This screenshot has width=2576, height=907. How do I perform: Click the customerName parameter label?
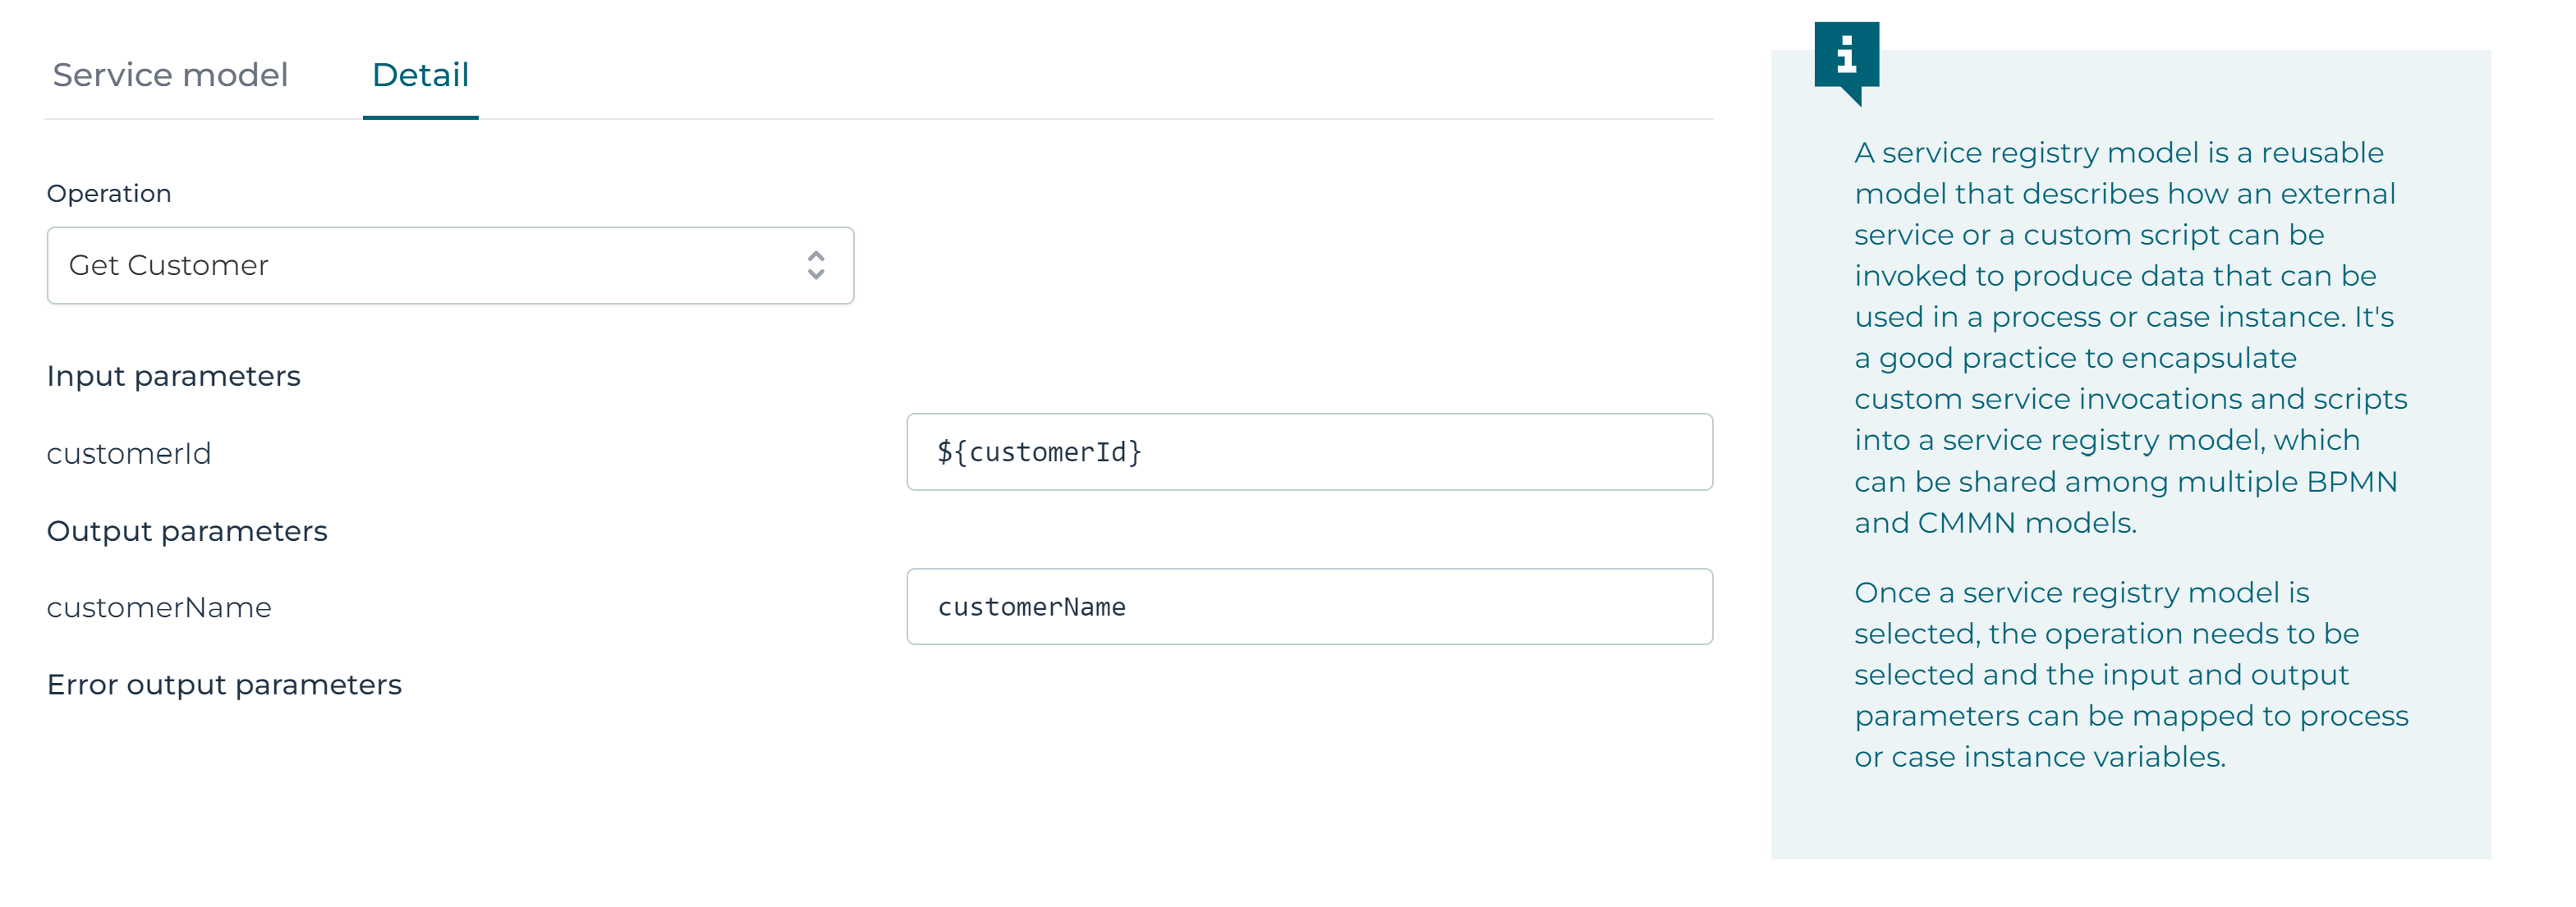point(159,606)
